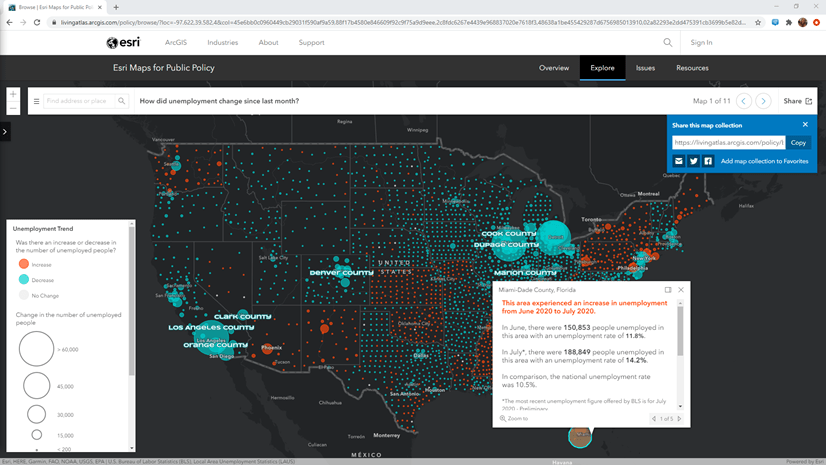Dock the Miami-Dade County popup

668,290
